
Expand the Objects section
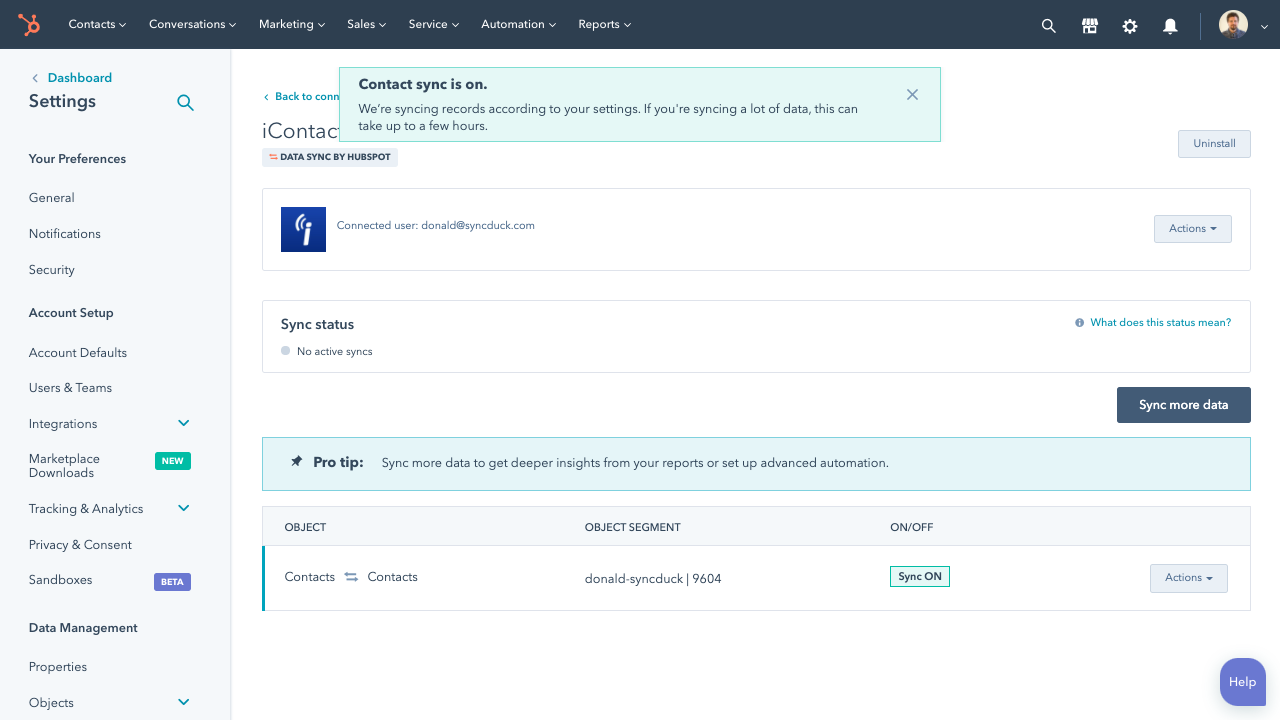184,702
